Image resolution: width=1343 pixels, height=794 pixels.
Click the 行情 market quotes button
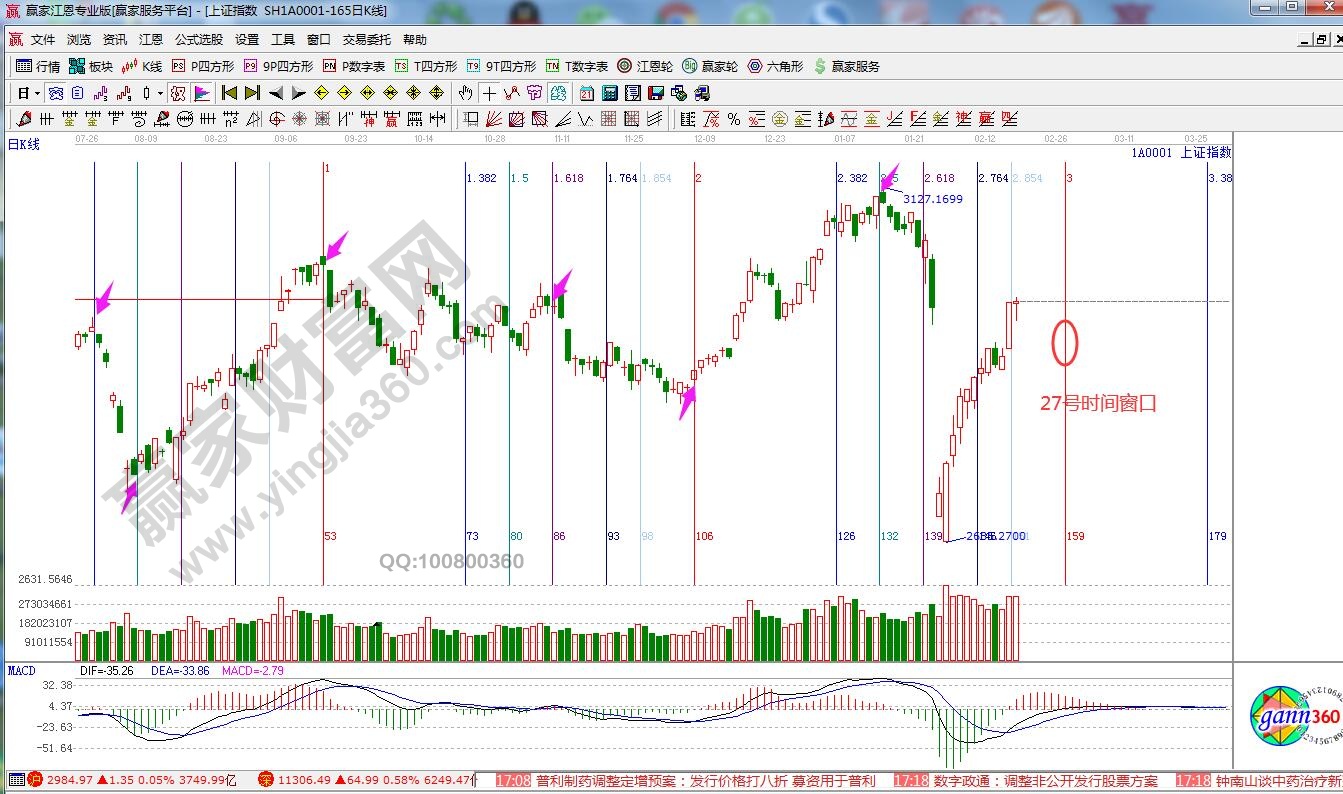pyautogui.click(x=38, y=66)
